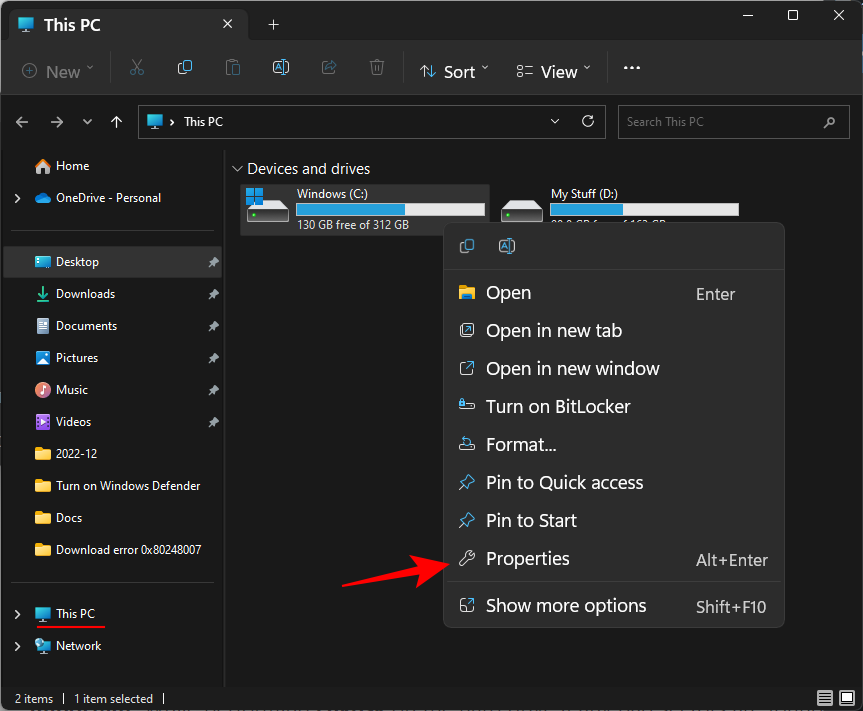Click the Cut scissors icon in toolbar

click(137, 69)
